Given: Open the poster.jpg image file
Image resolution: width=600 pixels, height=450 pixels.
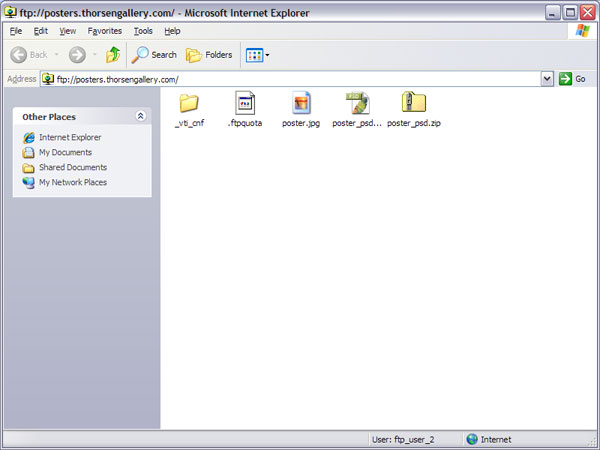Looking at the screenshot, I should pos(301,103).
